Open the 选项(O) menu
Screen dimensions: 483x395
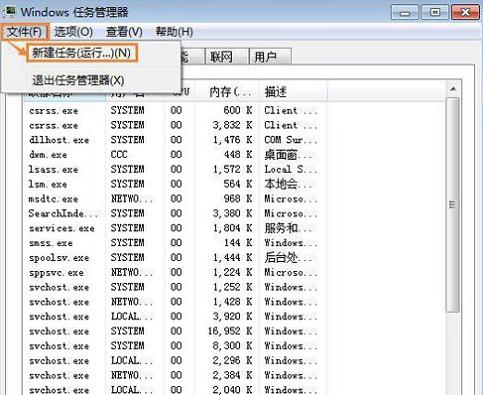pyautogui.click(x=73, y=32)
